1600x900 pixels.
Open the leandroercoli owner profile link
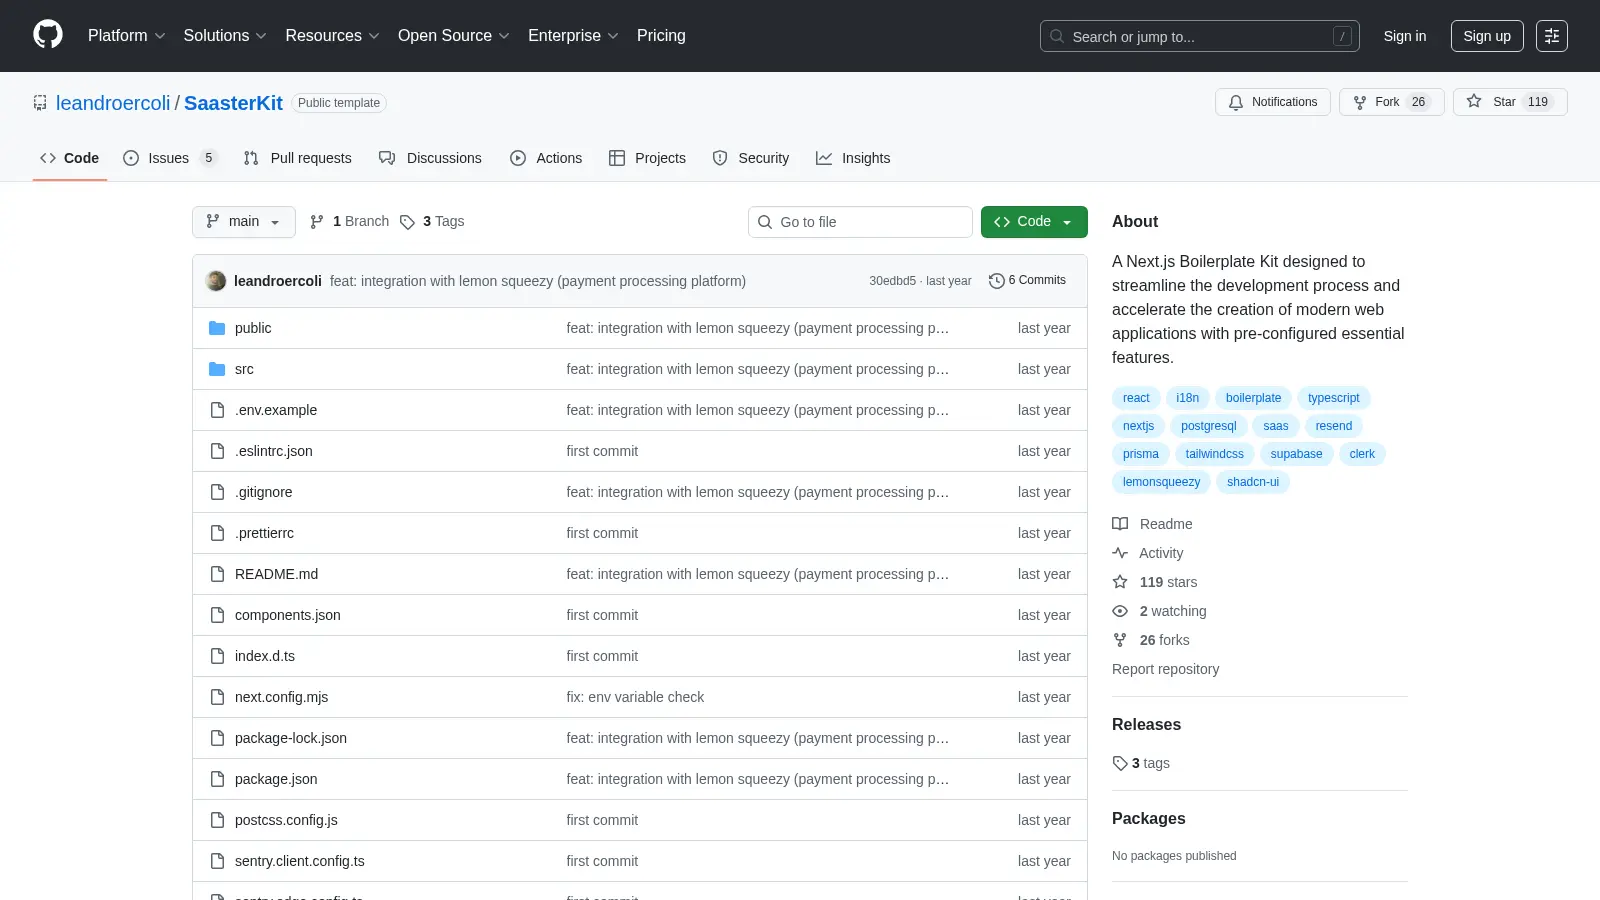coord(113,103)
